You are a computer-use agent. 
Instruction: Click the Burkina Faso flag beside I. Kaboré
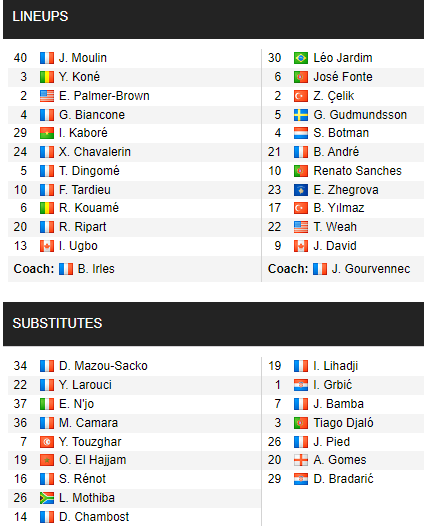(47, 133)
